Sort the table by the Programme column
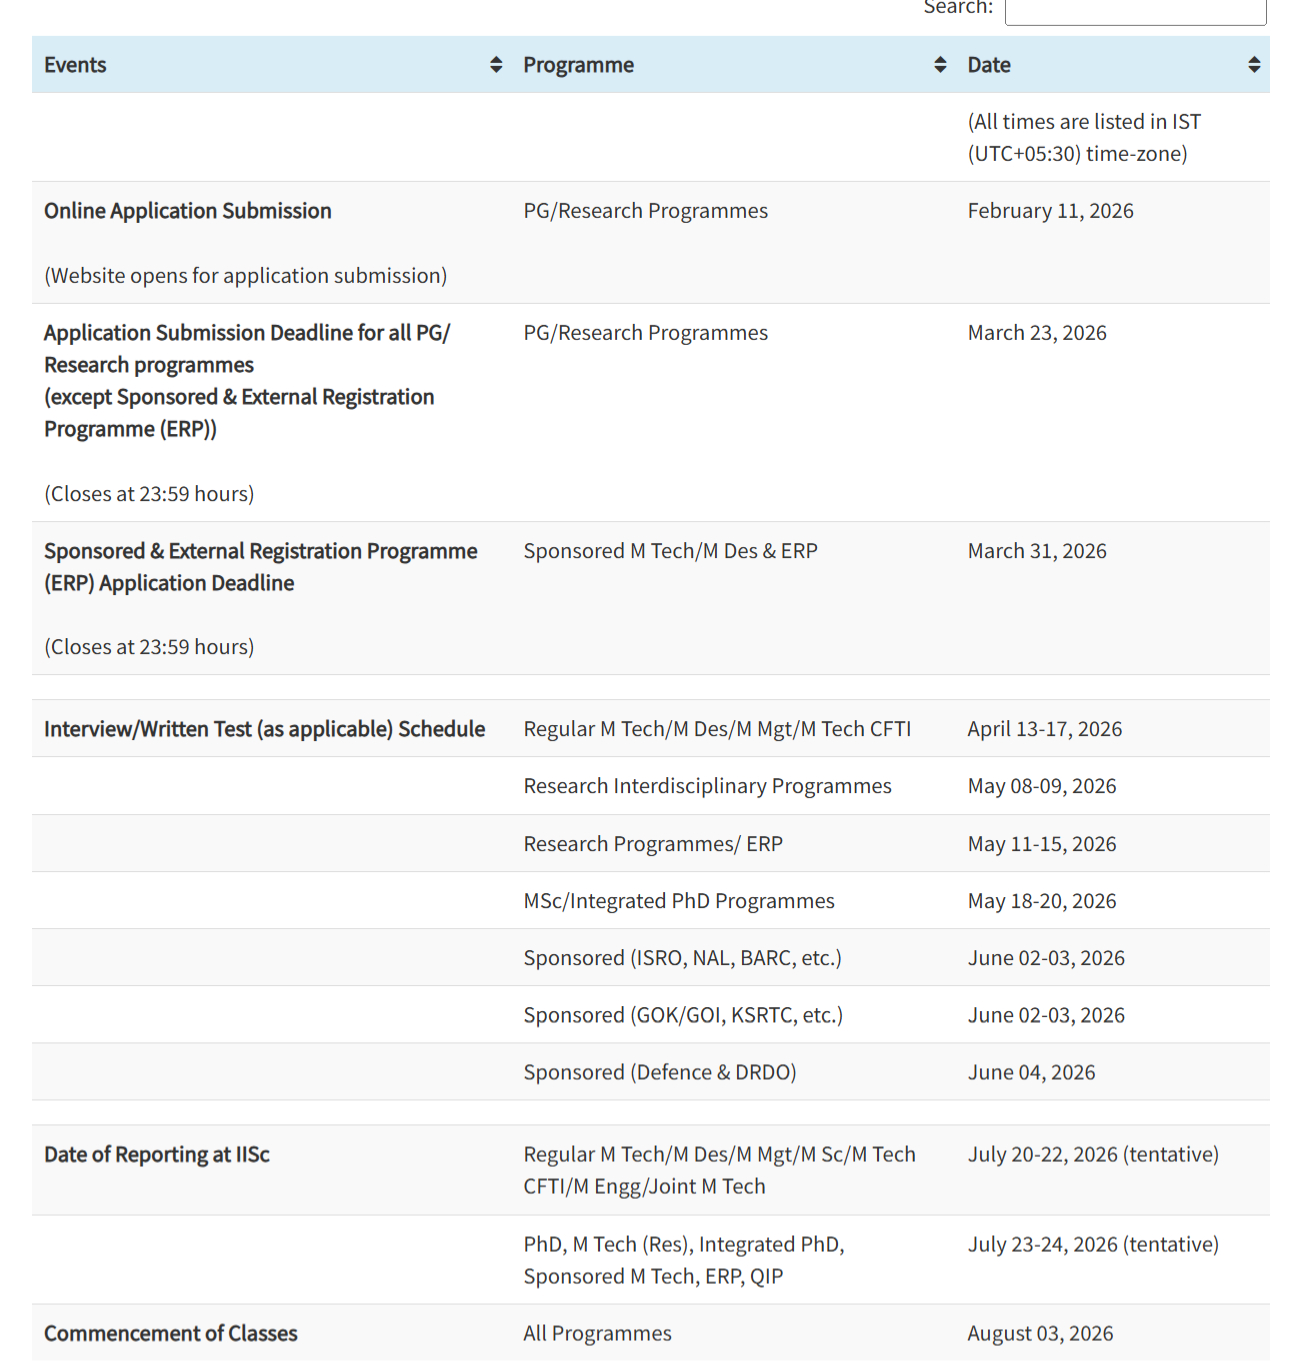Viewport: 1296px width, 1368px height. [578, 64]
